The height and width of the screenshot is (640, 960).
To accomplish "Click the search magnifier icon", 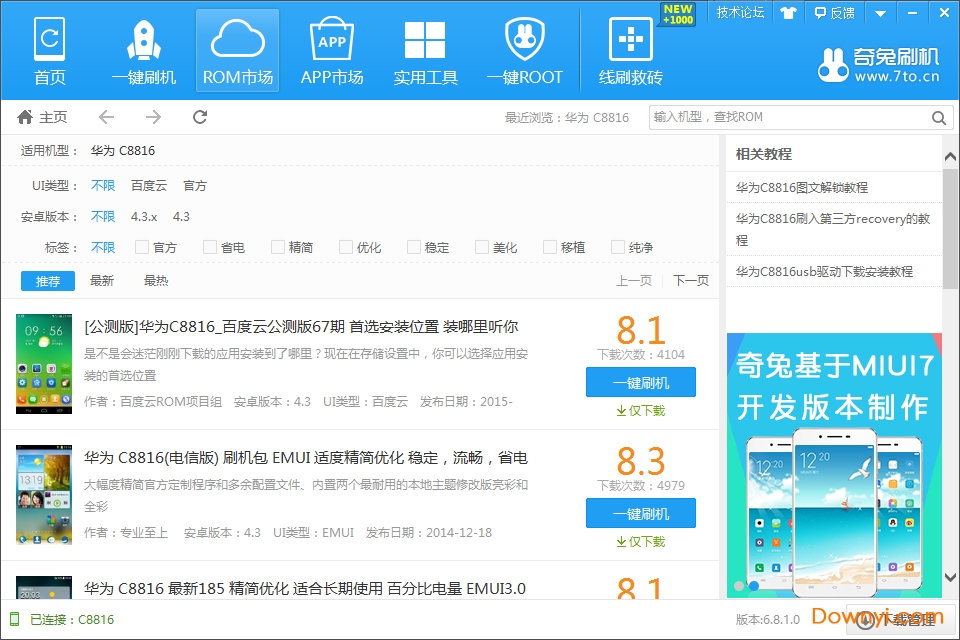I will pyautogui.click(x=938, y=118).
